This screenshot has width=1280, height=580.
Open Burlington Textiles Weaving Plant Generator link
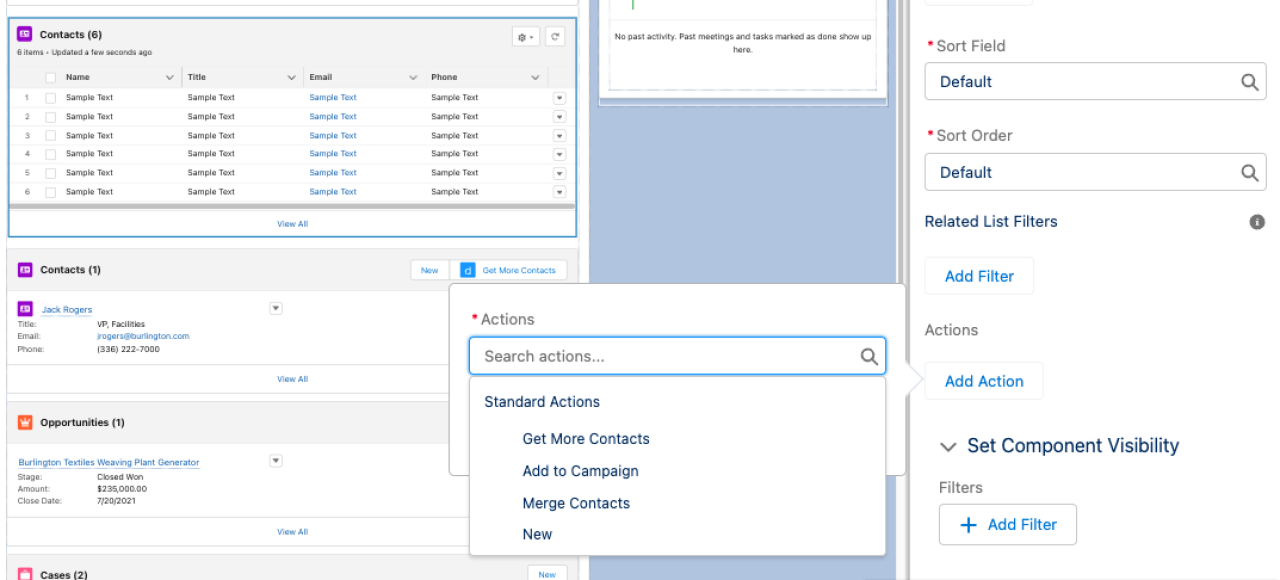[x=109, y=462]
